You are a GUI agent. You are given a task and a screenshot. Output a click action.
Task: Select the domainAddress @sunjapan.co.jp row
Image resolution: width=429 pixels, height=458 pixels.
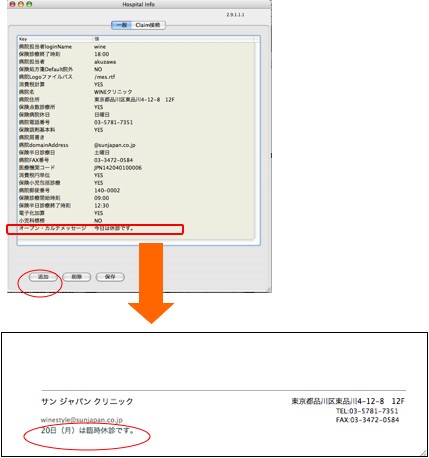[x=136, y=145]
